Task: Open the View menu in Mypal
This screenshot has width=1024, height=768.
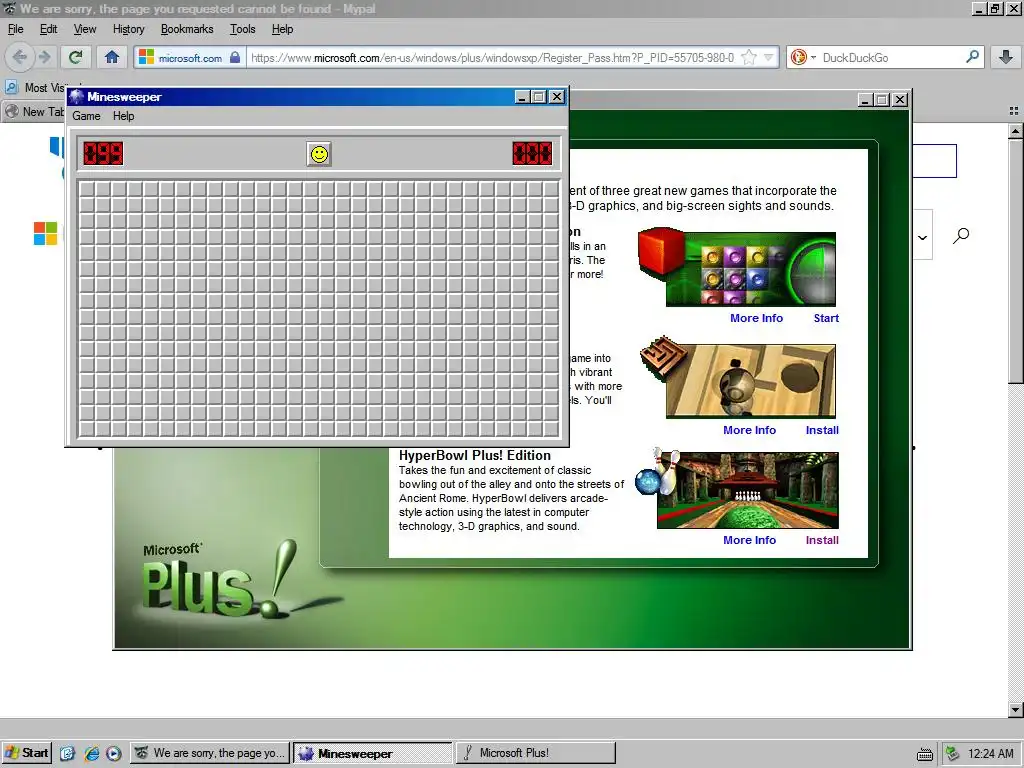Action: [x=85, y=29]
